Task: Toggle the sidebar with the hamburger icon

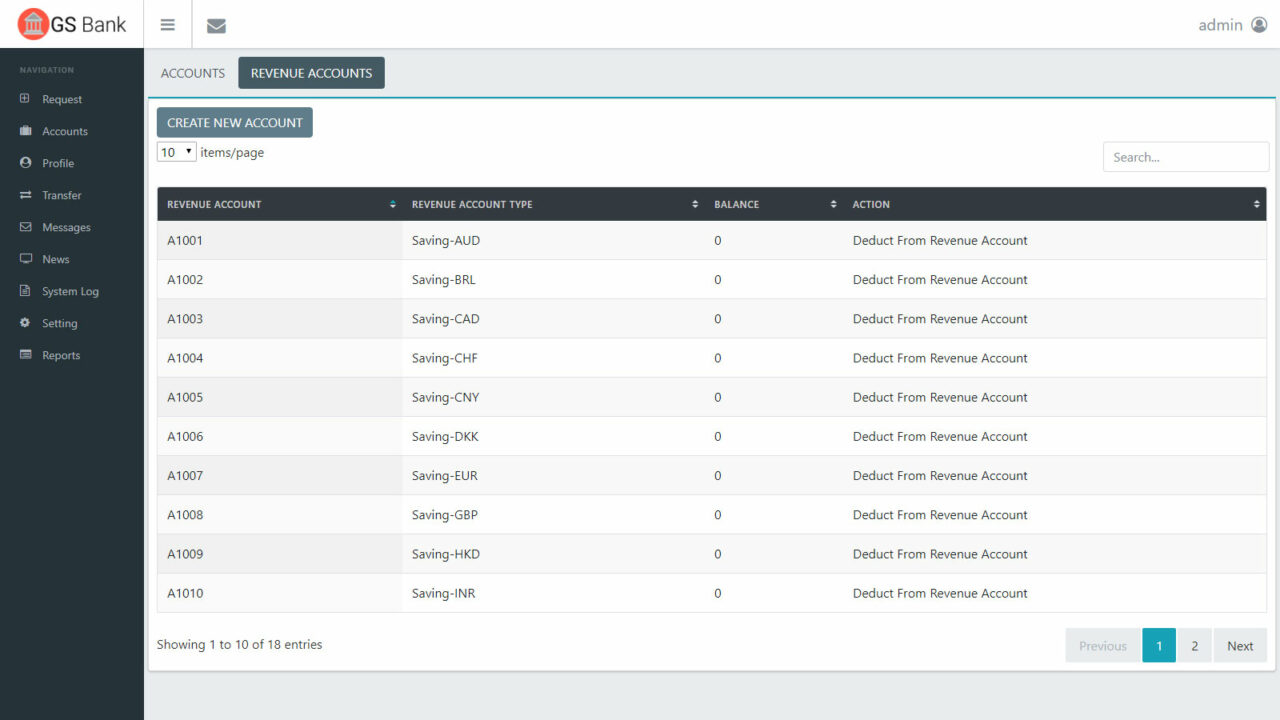Action: [x=167, y=24]
